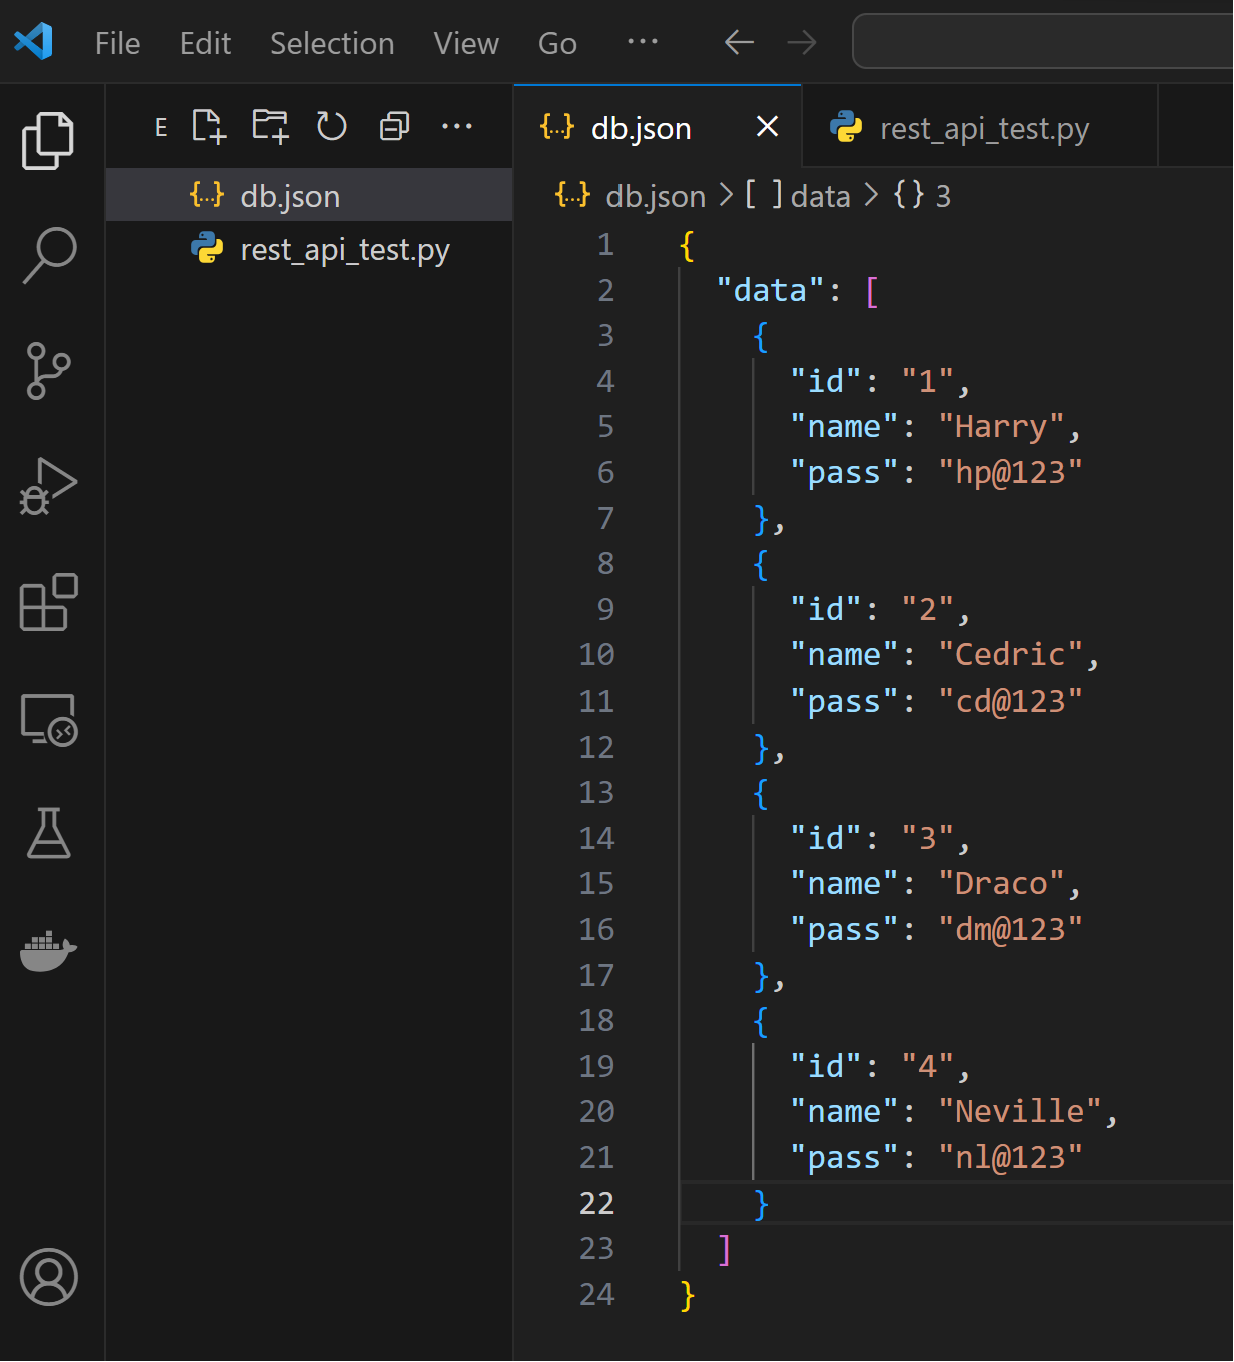
Task: Open the Extensions view
Action: click(x=48, y=602)
